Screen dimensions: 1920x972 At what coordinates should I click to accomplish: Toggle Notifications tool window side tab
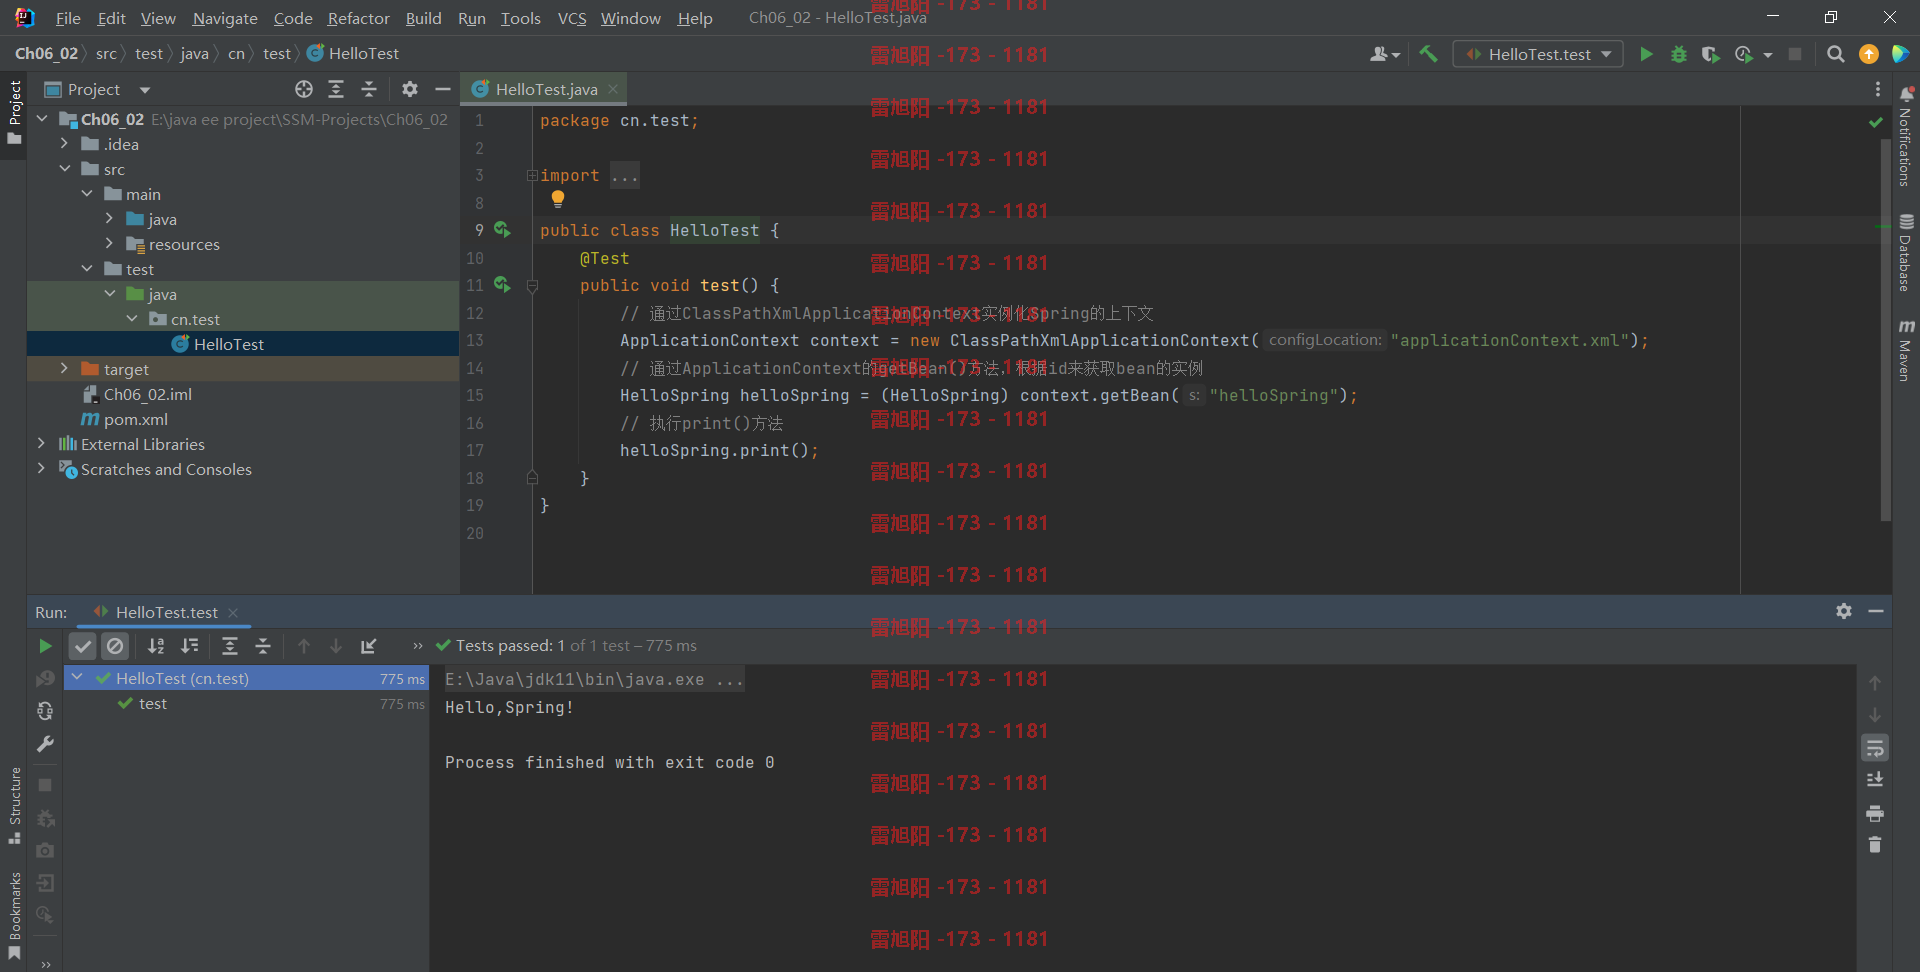tap(1906, 137)
